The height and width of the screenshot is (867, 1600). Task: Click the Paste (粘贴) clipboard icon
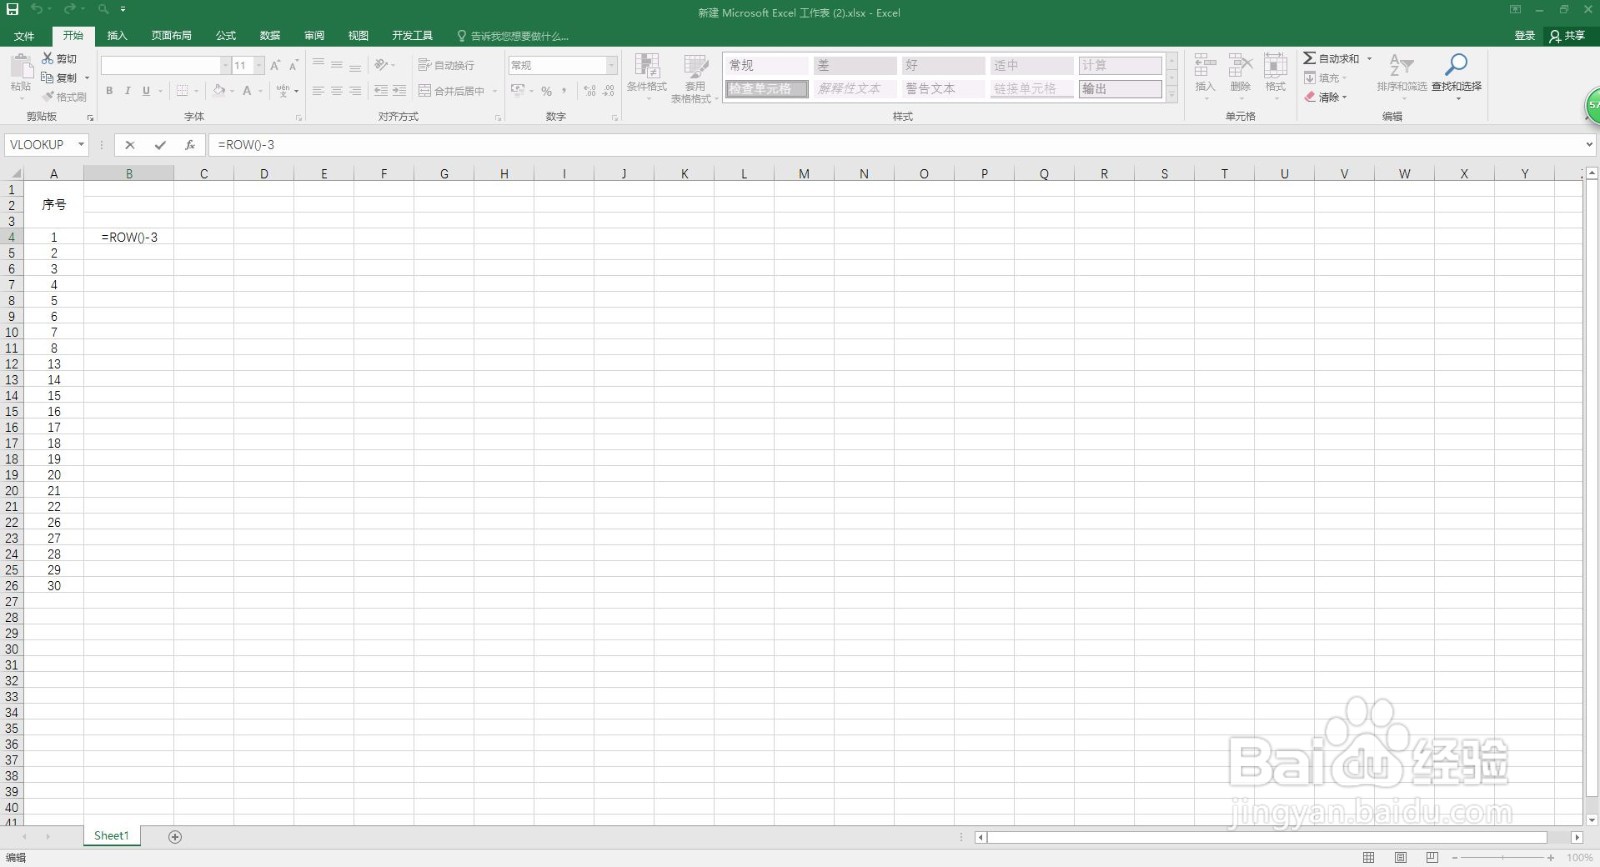coord(21,66)
